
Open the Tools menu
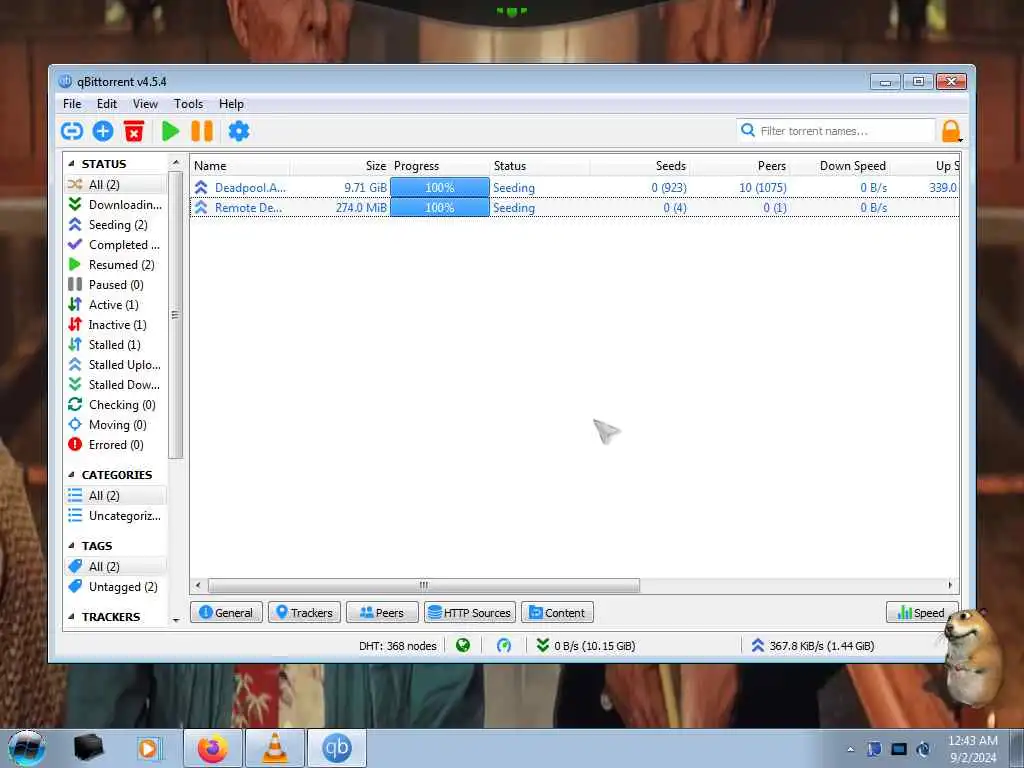pyautogui.click(x=188, y=104)
